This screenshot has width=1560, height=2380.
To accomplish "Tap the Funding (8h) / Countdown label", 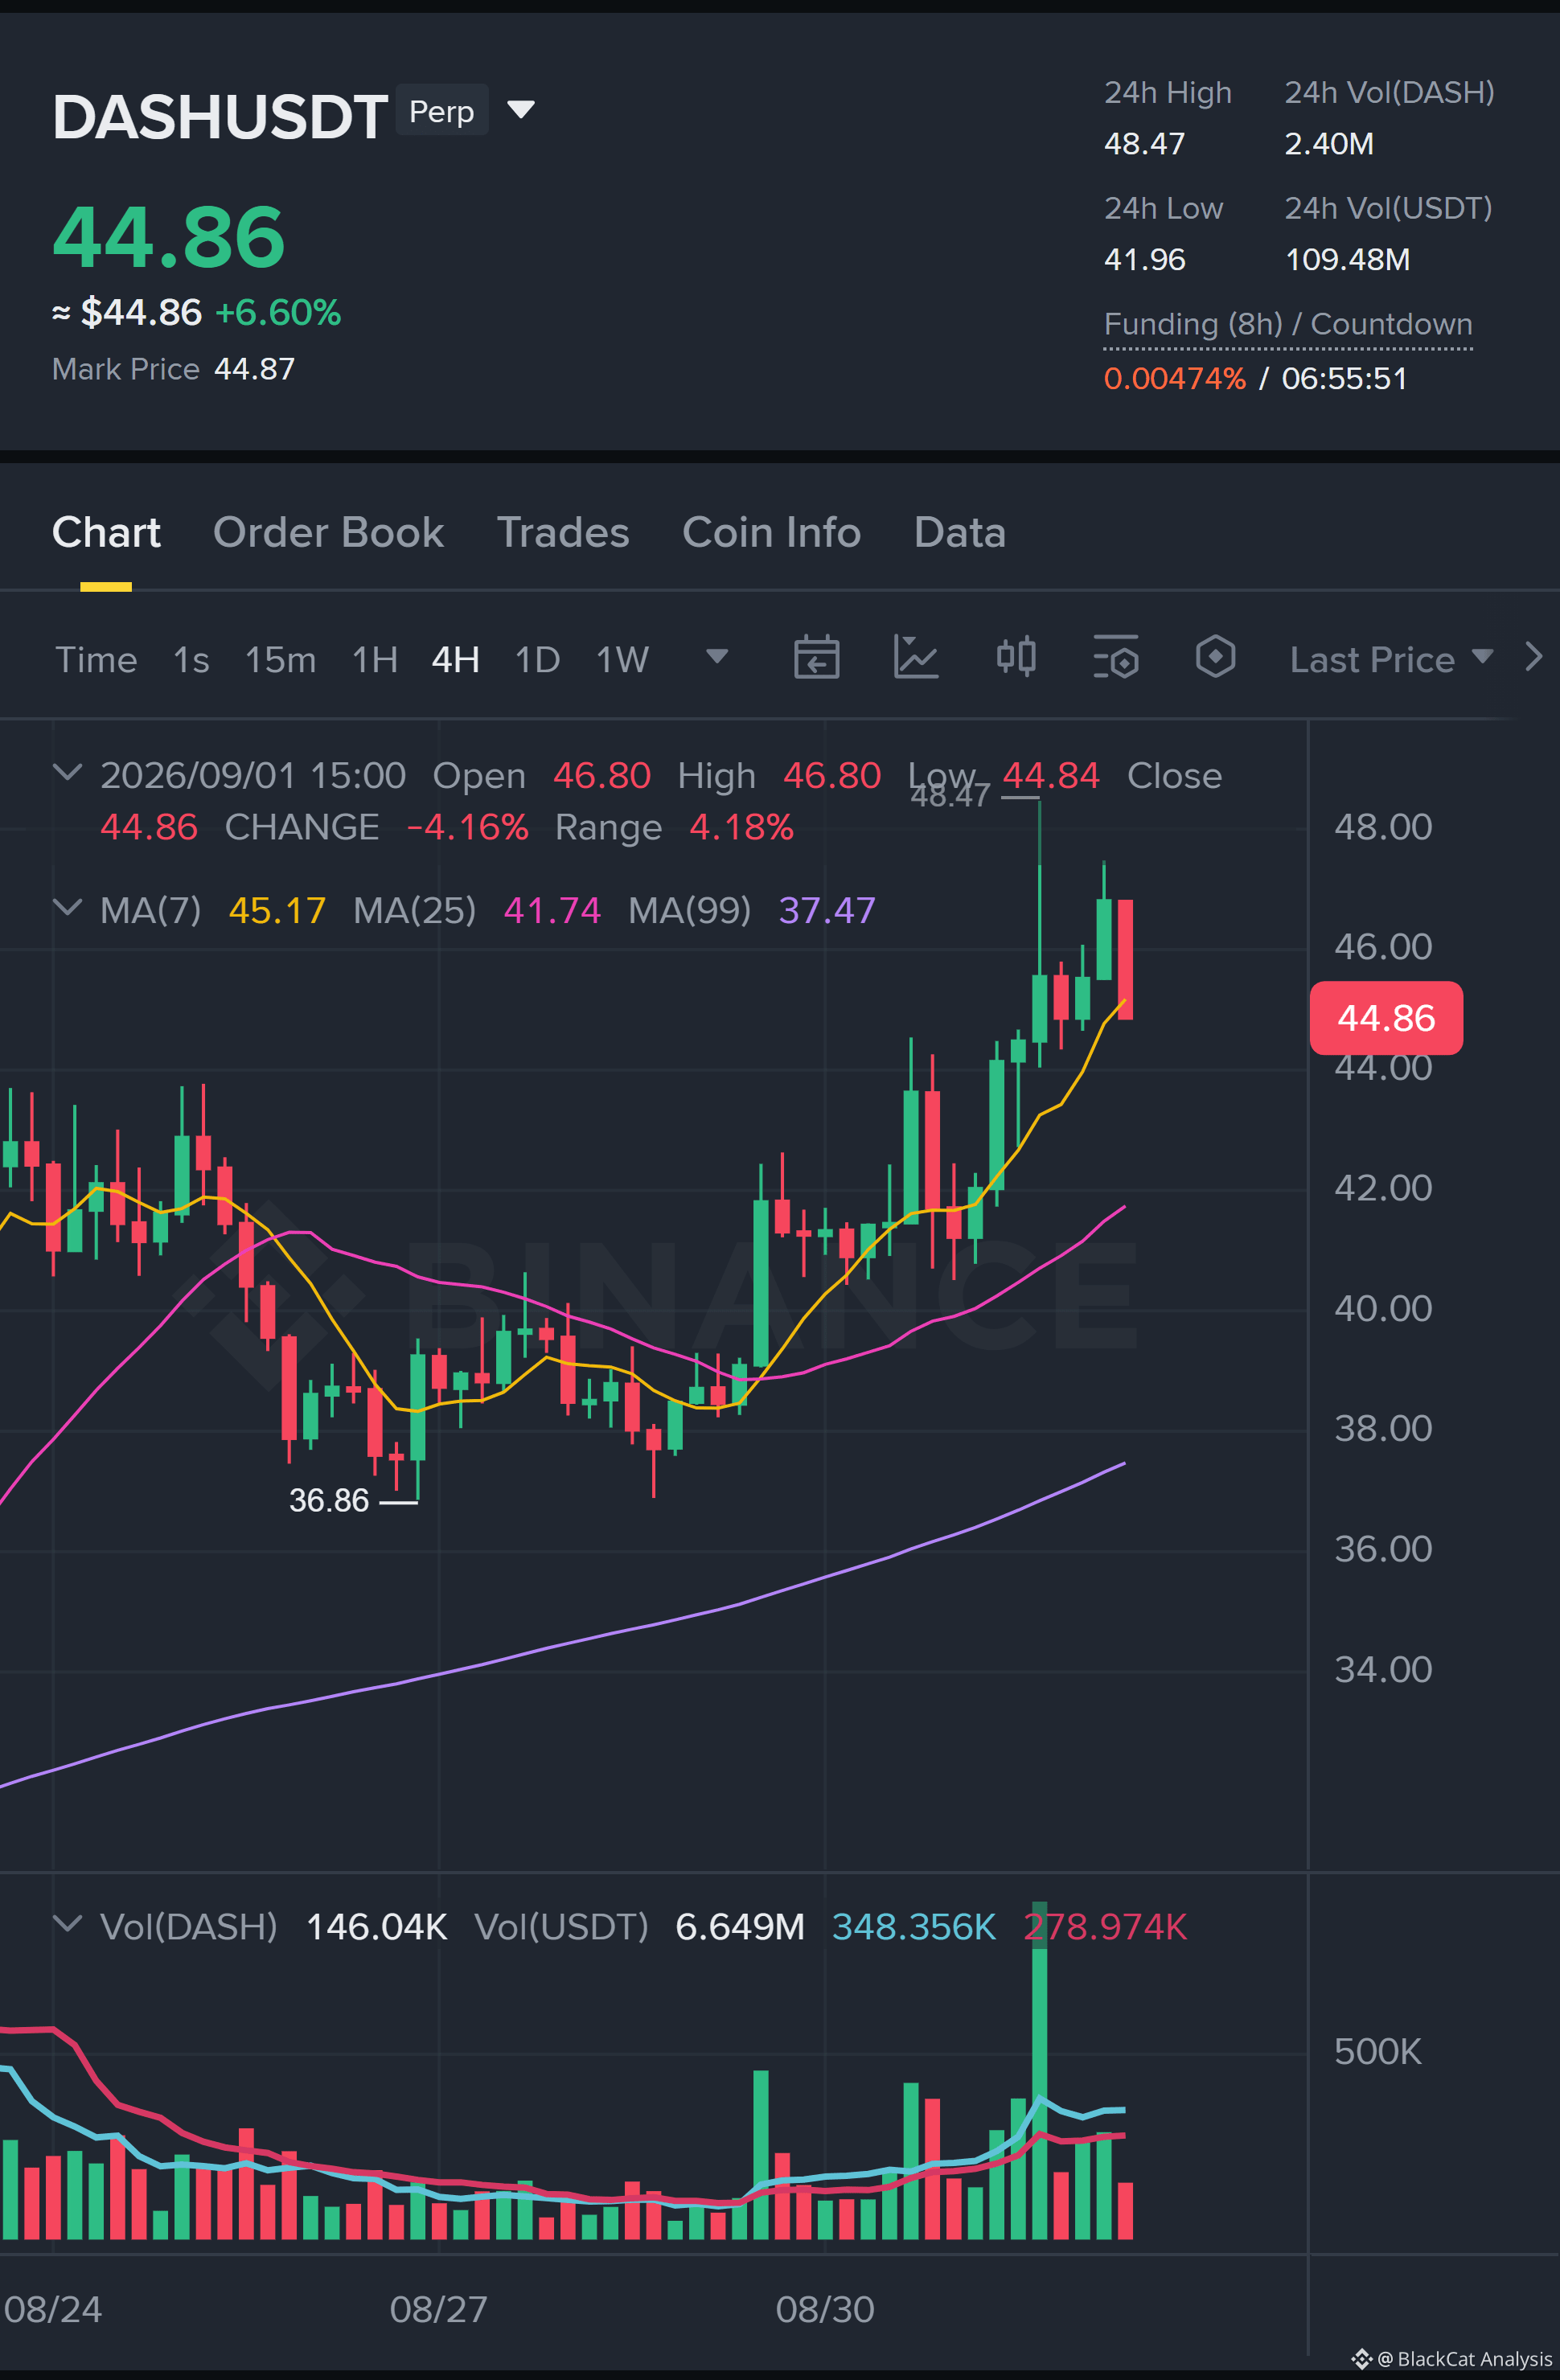I will 1288,324.
